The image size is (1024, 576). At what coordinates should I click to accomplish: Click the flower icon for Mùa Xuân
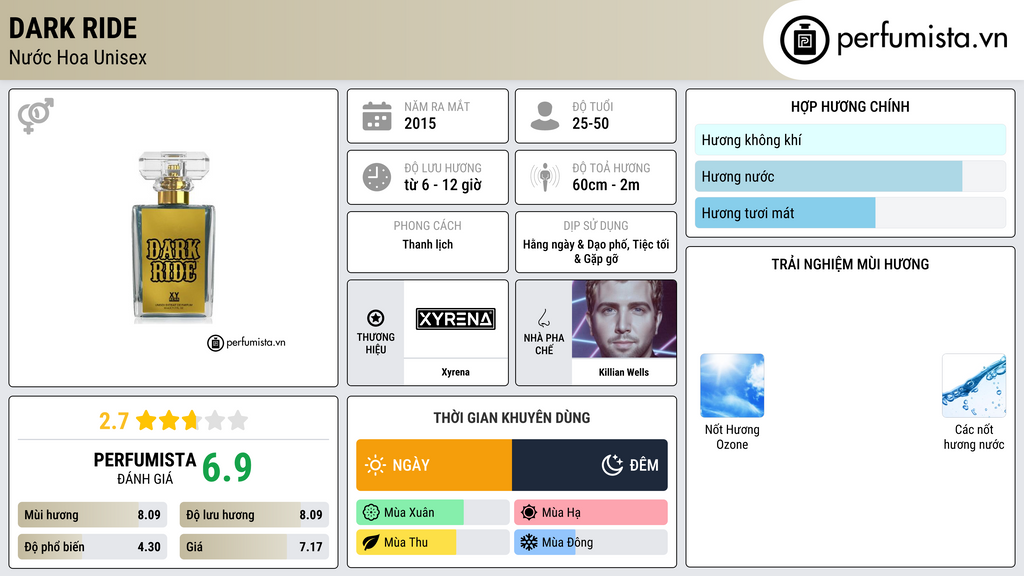point(371,513)
